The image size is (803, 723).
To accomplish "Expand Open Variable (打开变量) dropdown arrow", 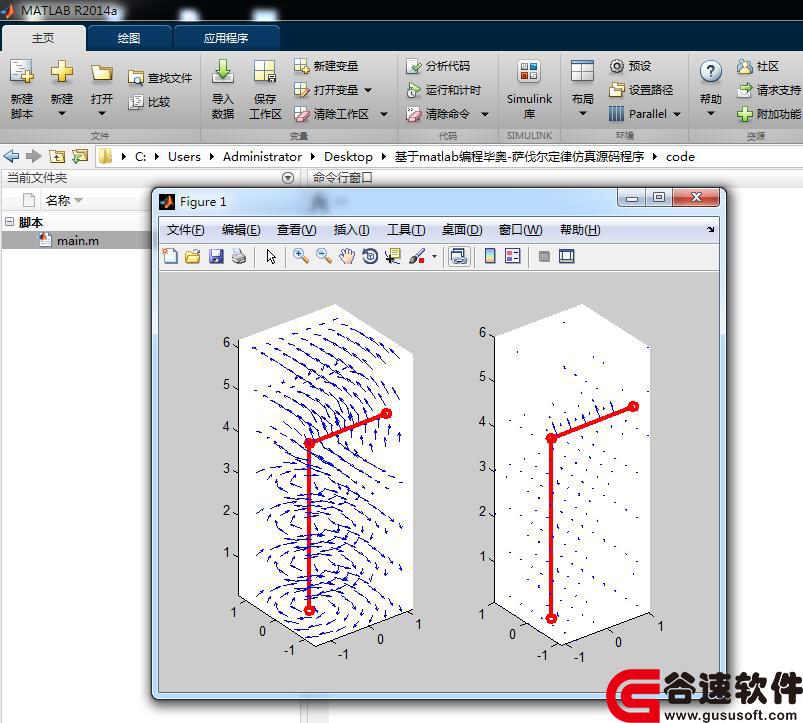I will tap(368, 90).
